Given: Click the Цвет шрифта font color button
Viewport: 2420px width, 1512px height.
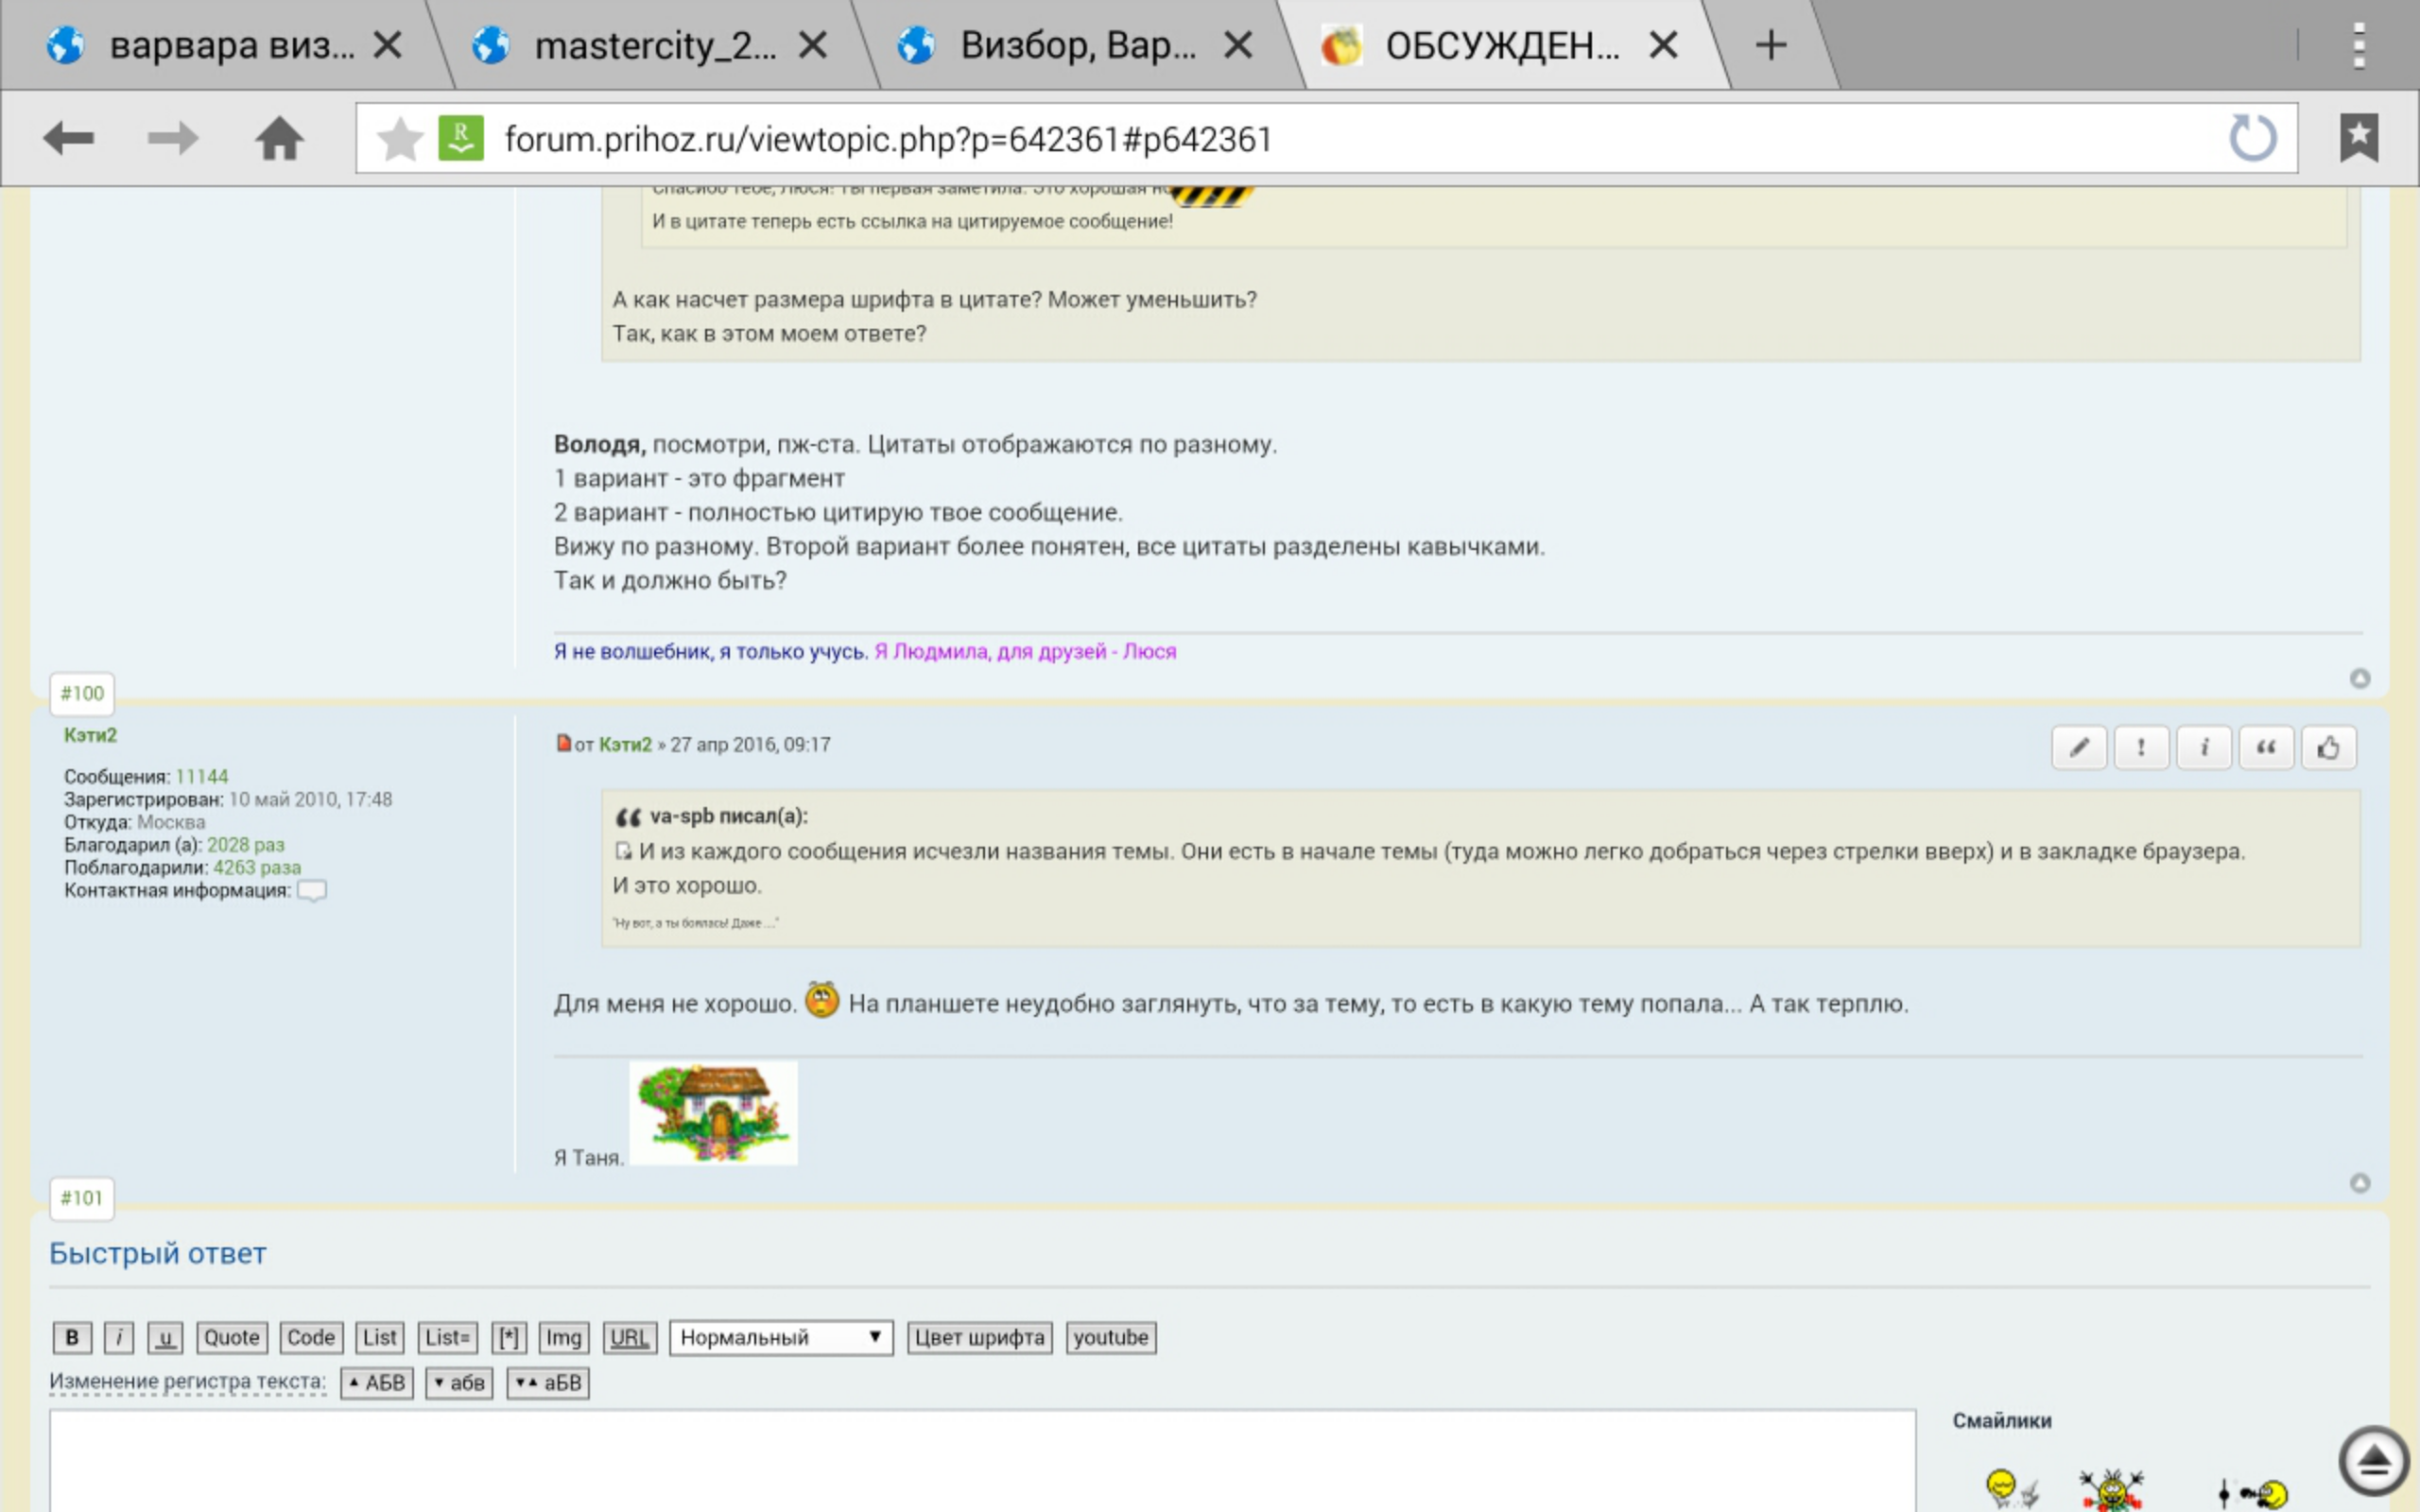Looking at the screenshot, I should tap(979, 1337).
